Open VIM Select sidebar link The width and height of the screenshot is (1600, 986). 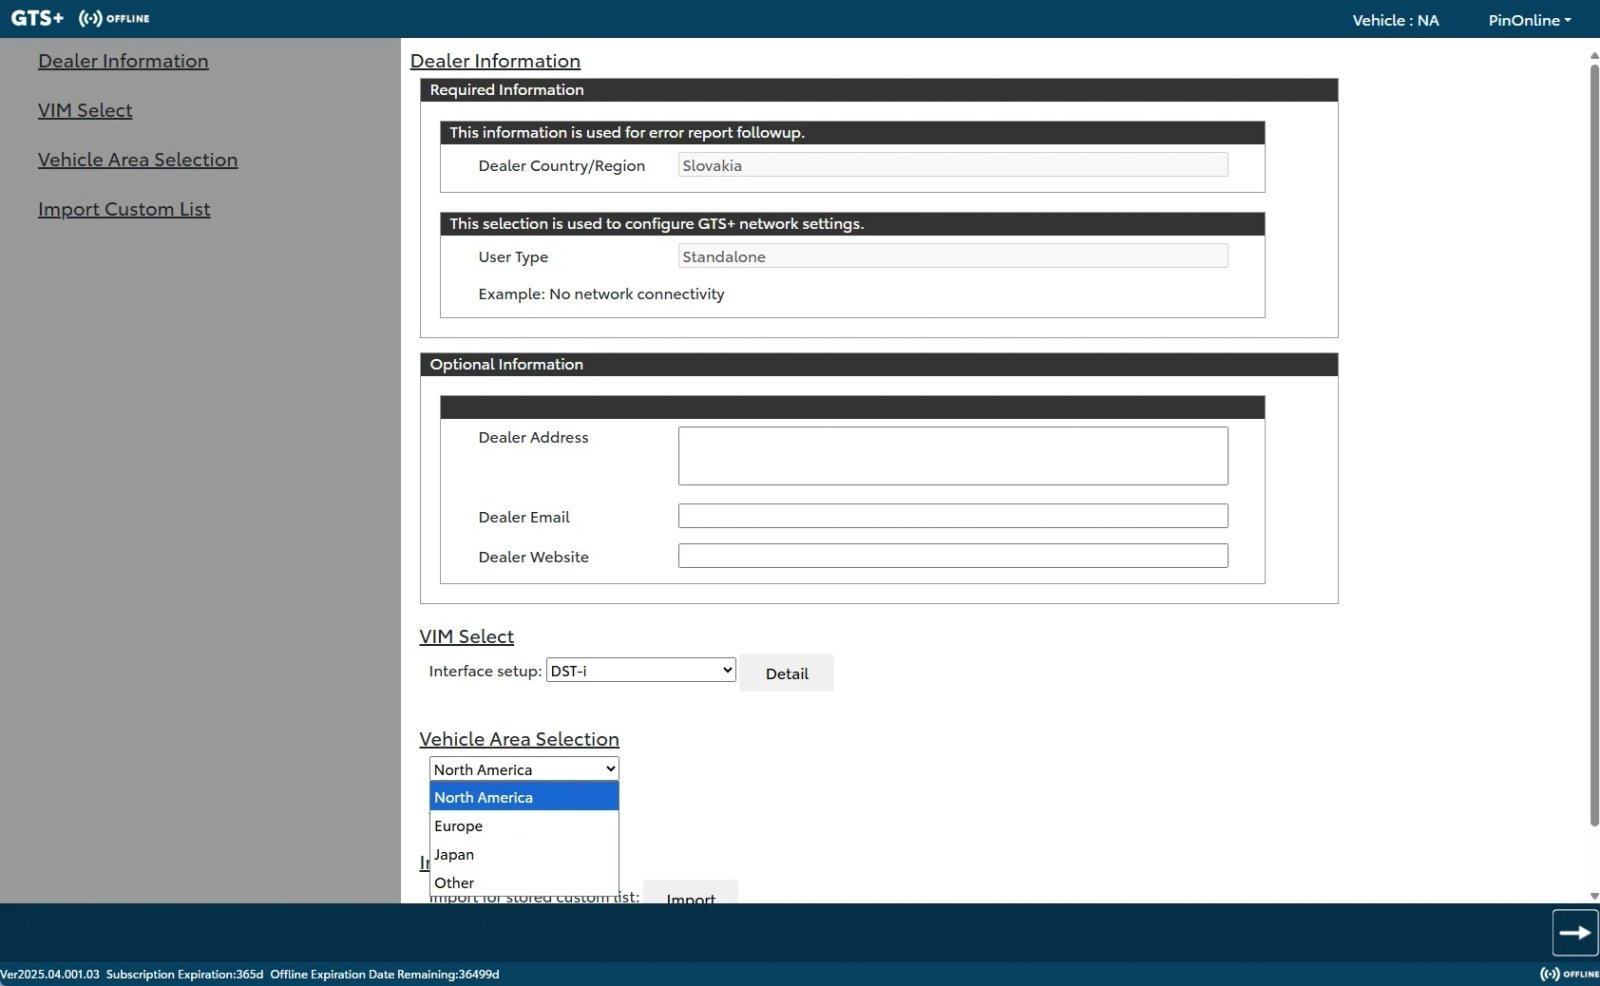pyautogui.click(x=85, y=110)
